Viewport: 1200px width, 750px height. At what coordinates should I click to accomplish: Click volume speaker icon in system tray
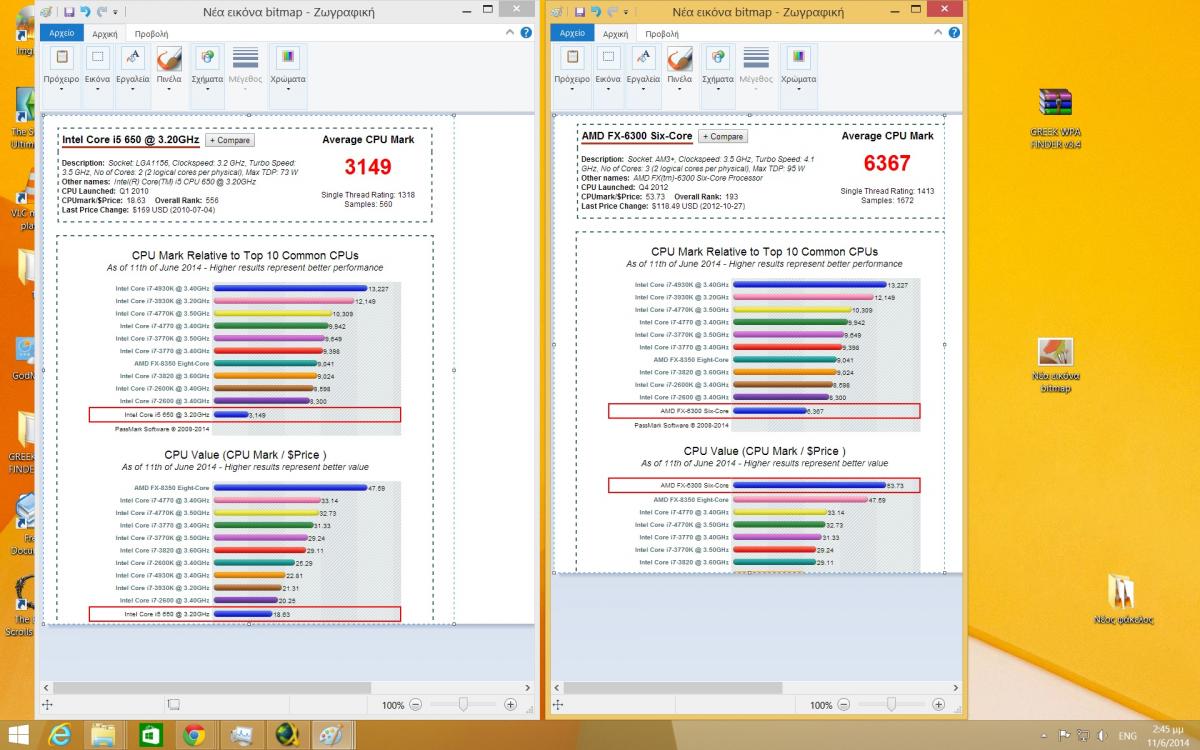click(x=1102, y=735)
